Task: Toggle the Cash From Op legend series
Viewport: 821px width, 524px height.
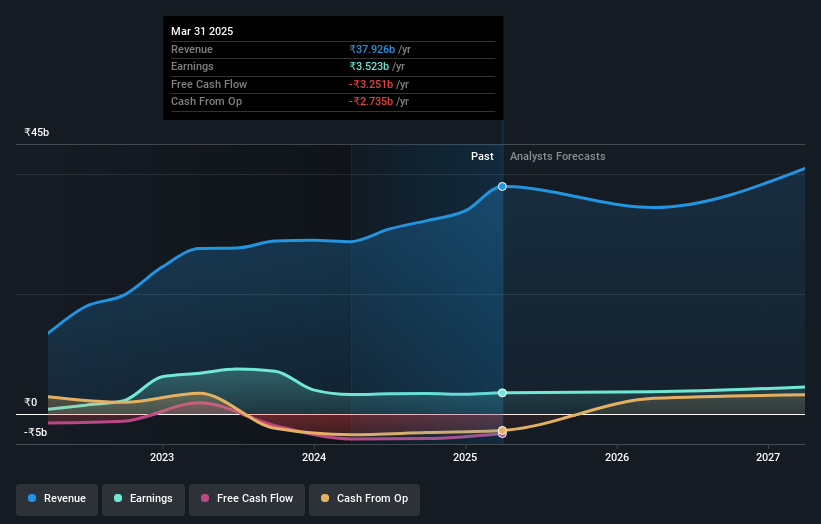Action: coord(364,499)
